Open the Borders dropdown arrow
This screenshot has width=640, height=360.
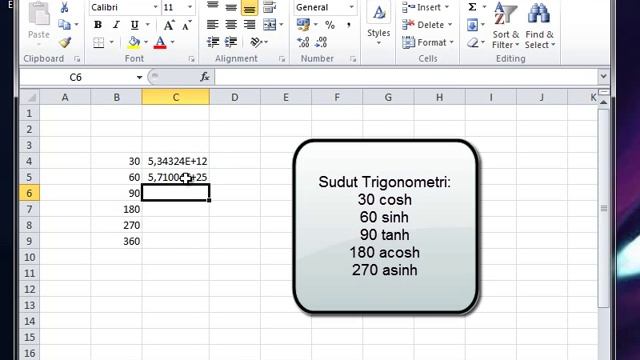(111, 42)
